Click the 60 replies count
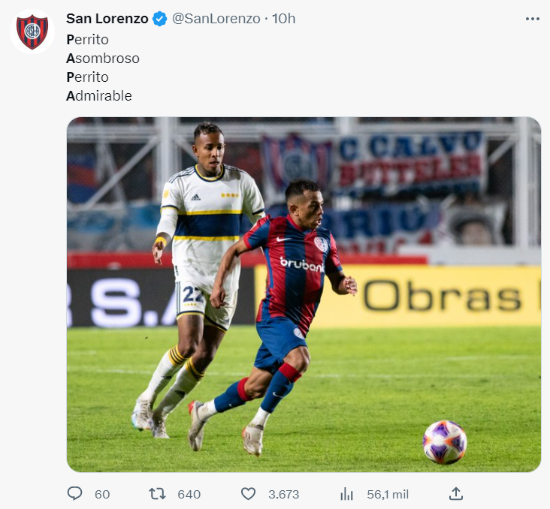 pos(102,495)
